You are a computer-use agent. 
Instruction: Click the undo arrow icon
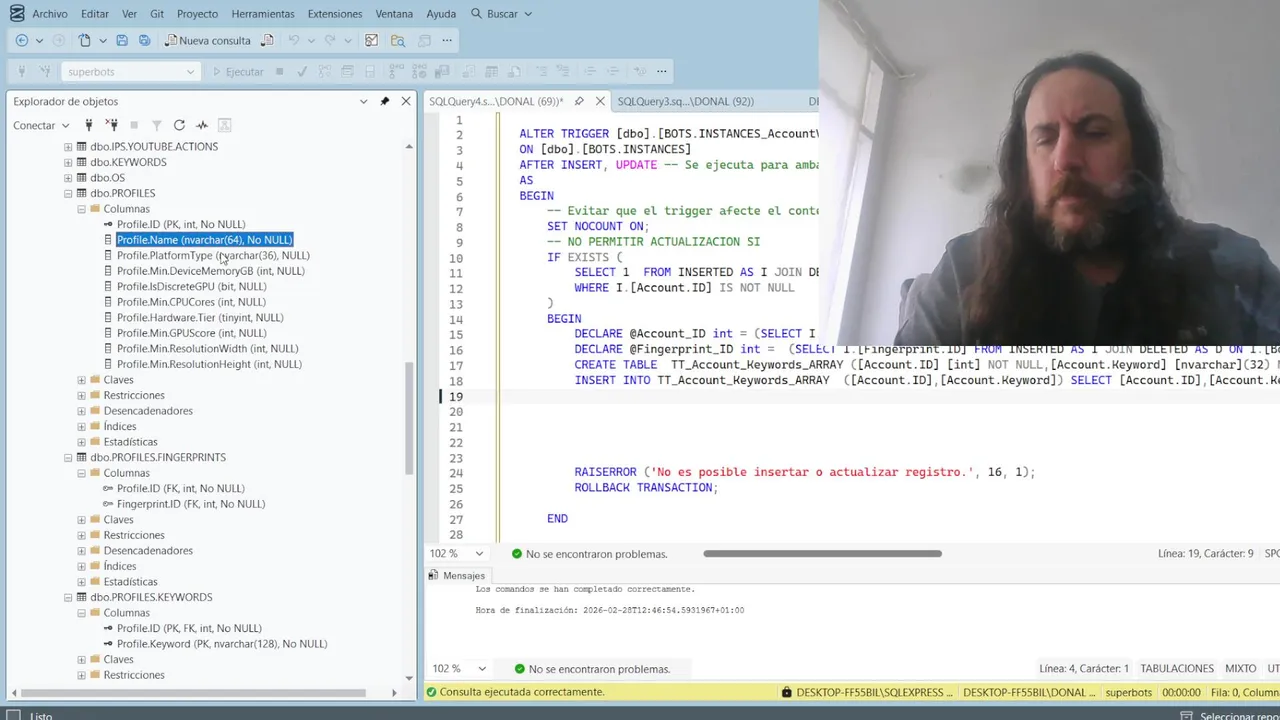[x=294, y=40]
